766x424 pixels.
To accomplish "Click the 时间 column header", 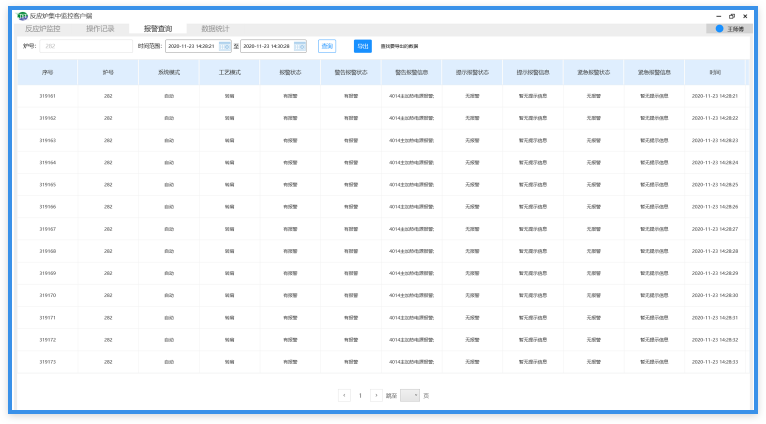I will tap(714, 72).
